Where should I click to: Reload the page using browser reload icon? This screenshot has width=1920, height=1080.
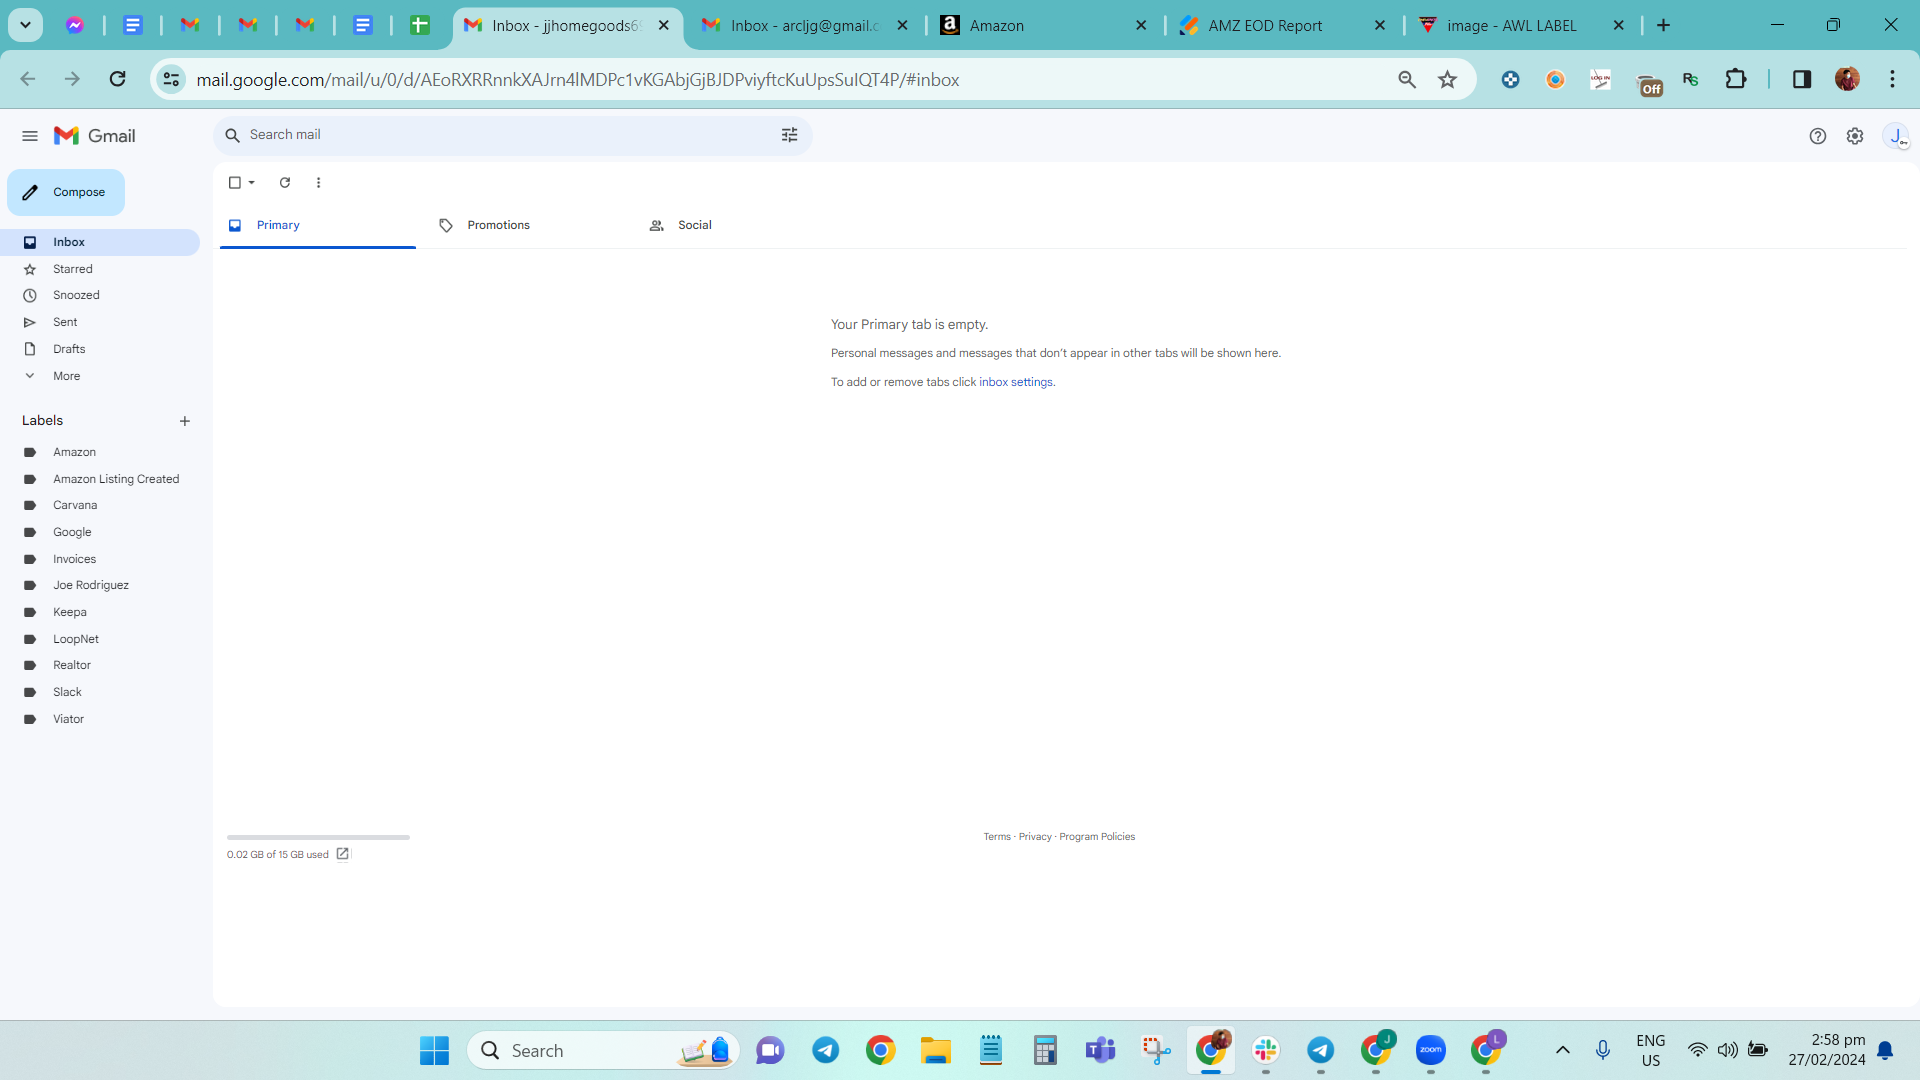coord(117,79)
